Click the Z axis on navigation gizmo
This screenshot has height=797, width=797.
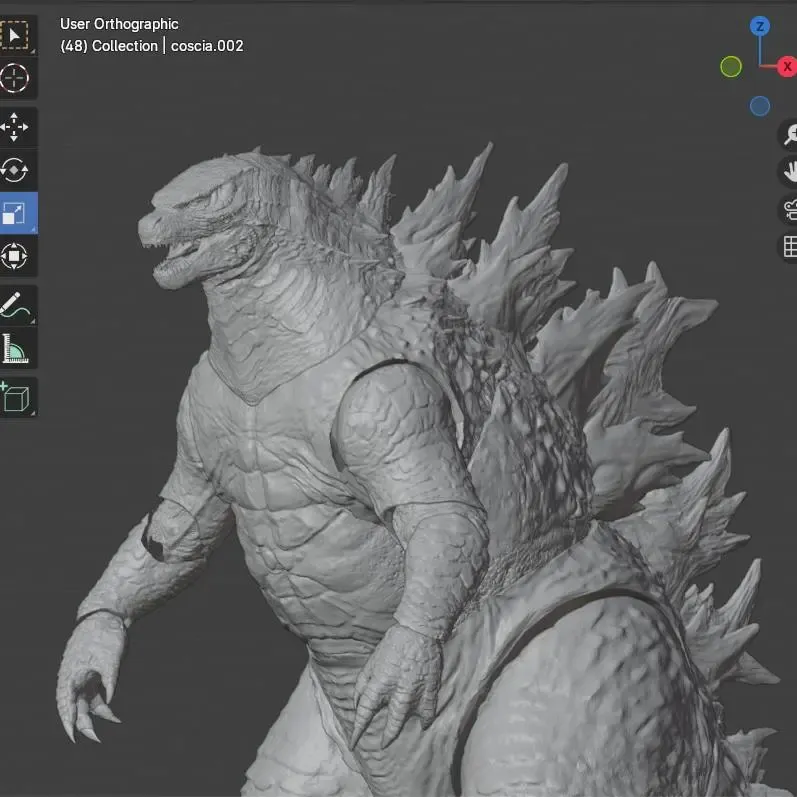759,26
